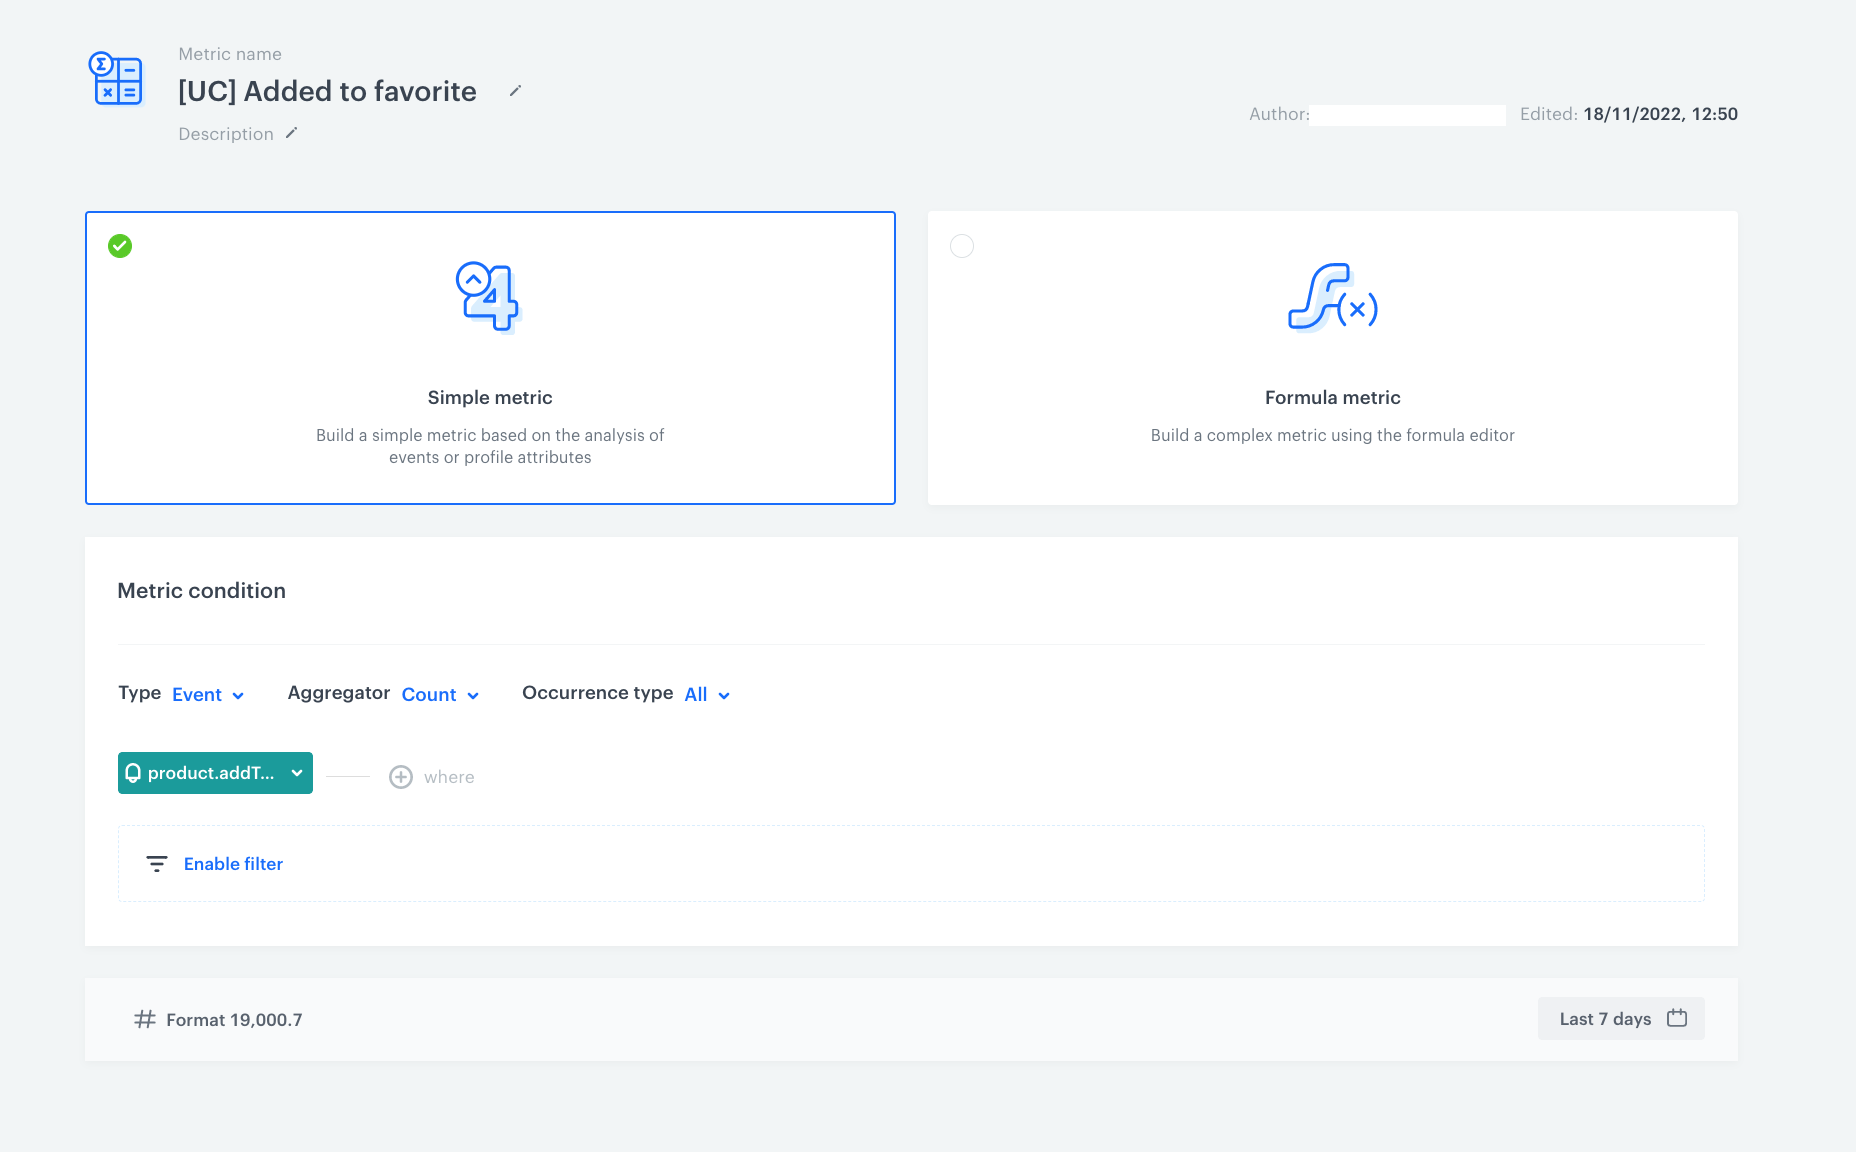The image size is (1856, 1152).
Task: Click the metric calculator icon at top left
Action: tap(116, 79)
